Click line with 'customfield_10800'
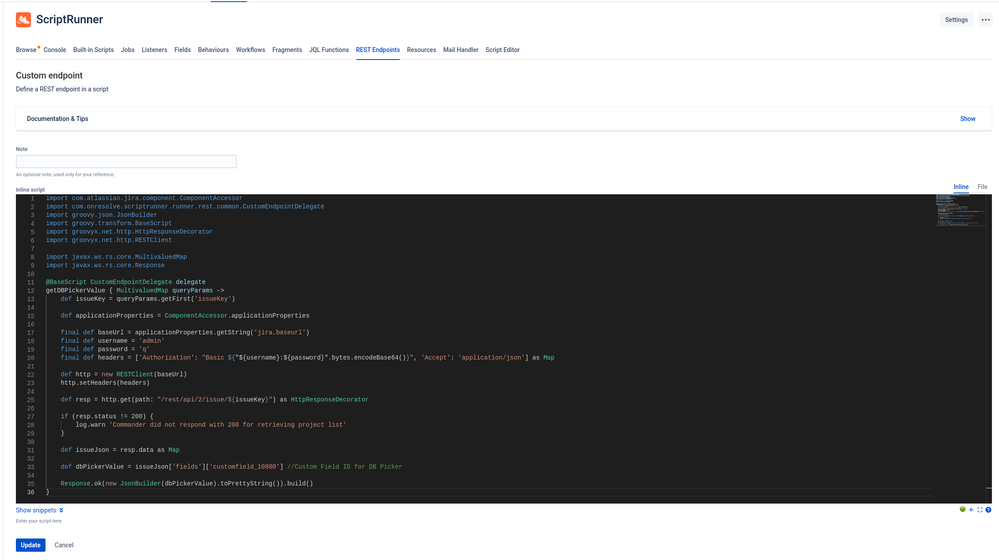 tap(231, 467)
